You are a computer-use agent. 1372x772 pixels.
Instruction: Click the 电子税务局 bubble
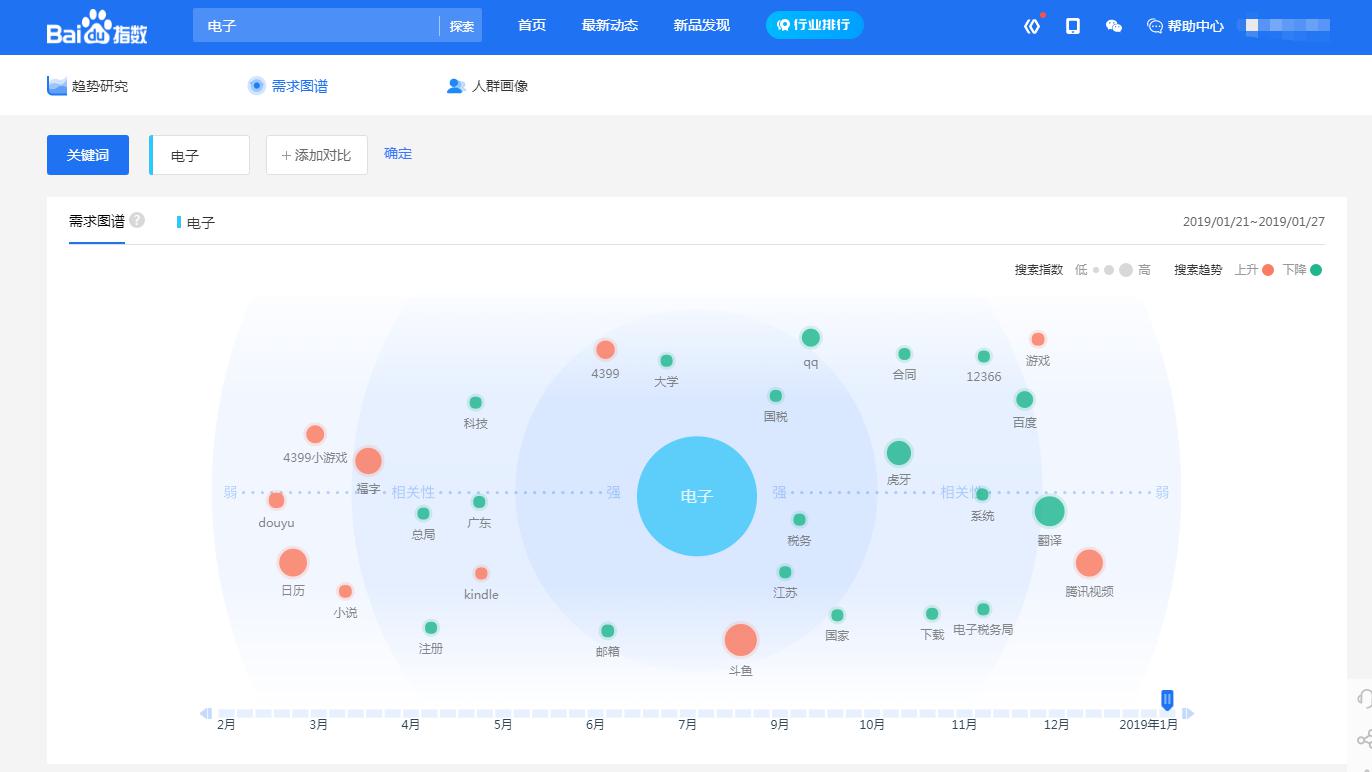(x=983, y=609)
